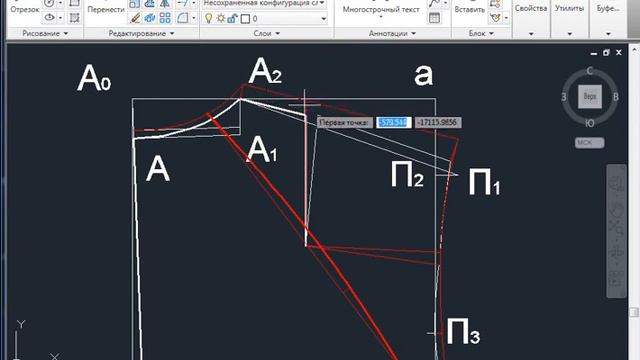Insert a table via the table icon
Viewport: 640px width, 360px height.
(x=434, y=18)
